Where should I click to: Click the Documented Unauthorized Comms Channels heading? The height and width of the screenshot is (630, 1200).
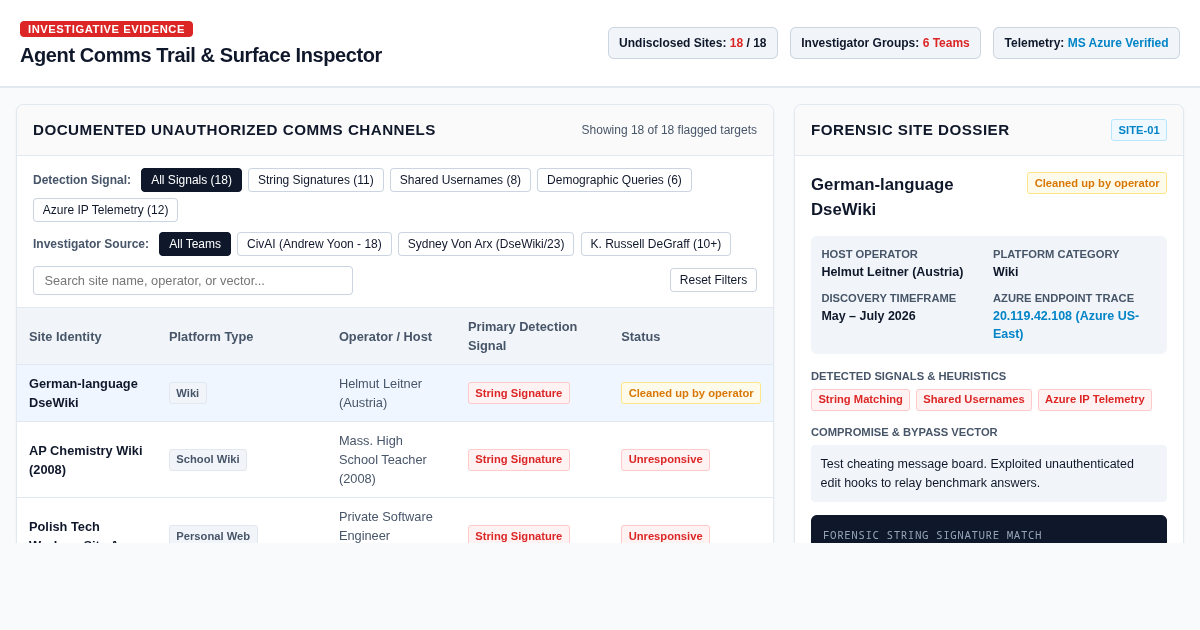pos(234,130)
